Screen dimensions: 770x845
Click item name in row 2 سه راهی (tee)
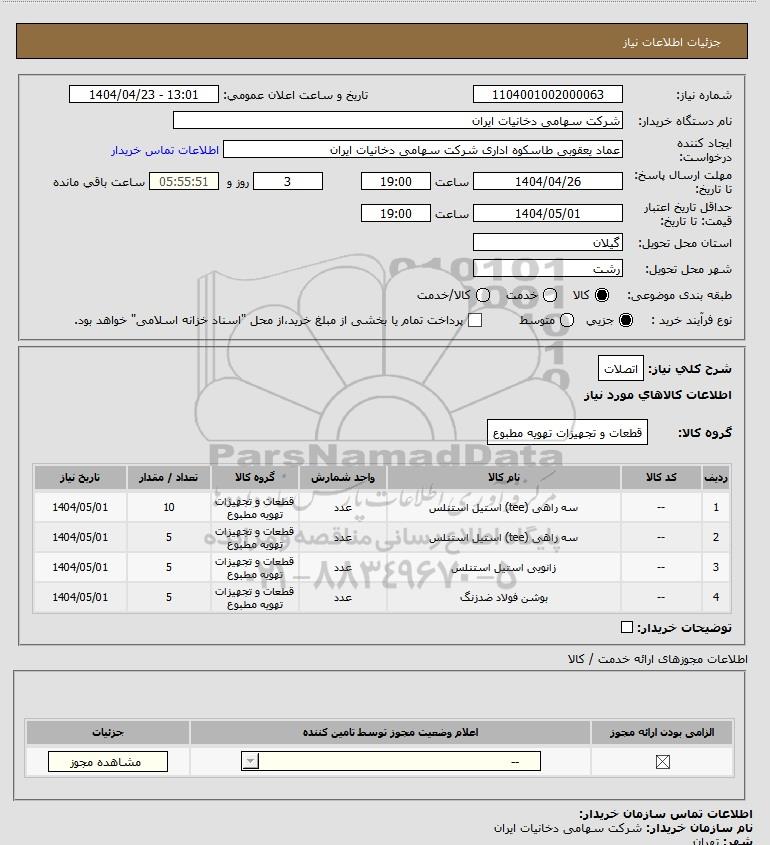tap(503, 538)
